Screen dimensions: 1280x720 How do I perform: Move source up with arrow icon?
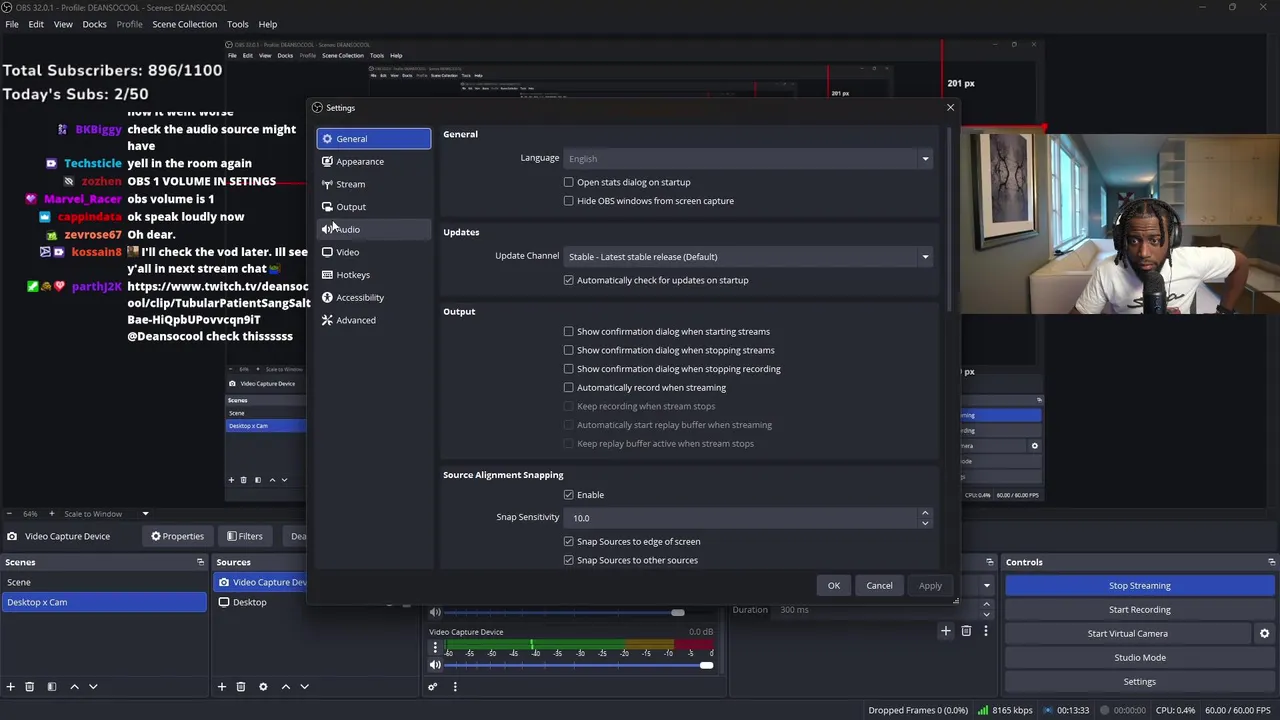pos(286,687)
